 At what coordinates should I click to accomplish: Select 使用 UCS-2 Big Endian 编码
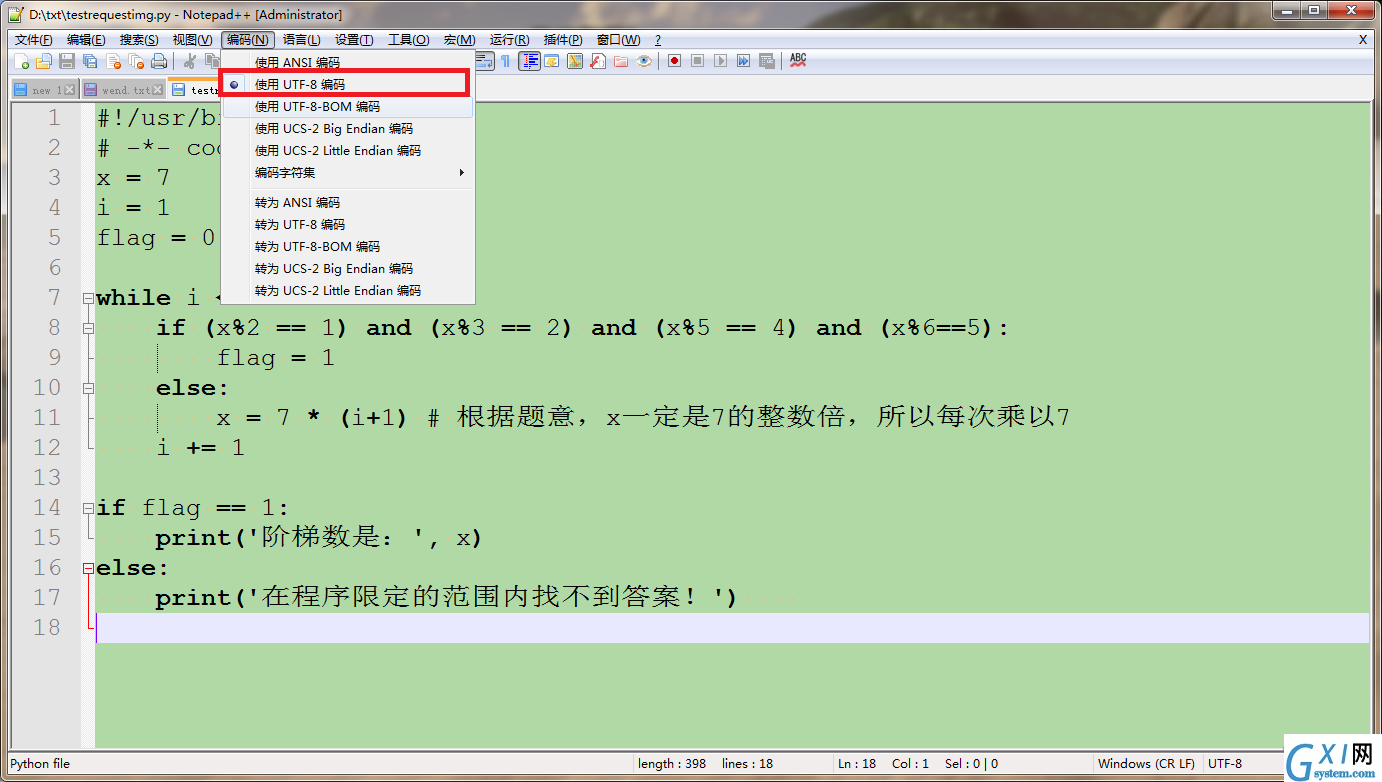pyautogui.click(x=347, y=128)
